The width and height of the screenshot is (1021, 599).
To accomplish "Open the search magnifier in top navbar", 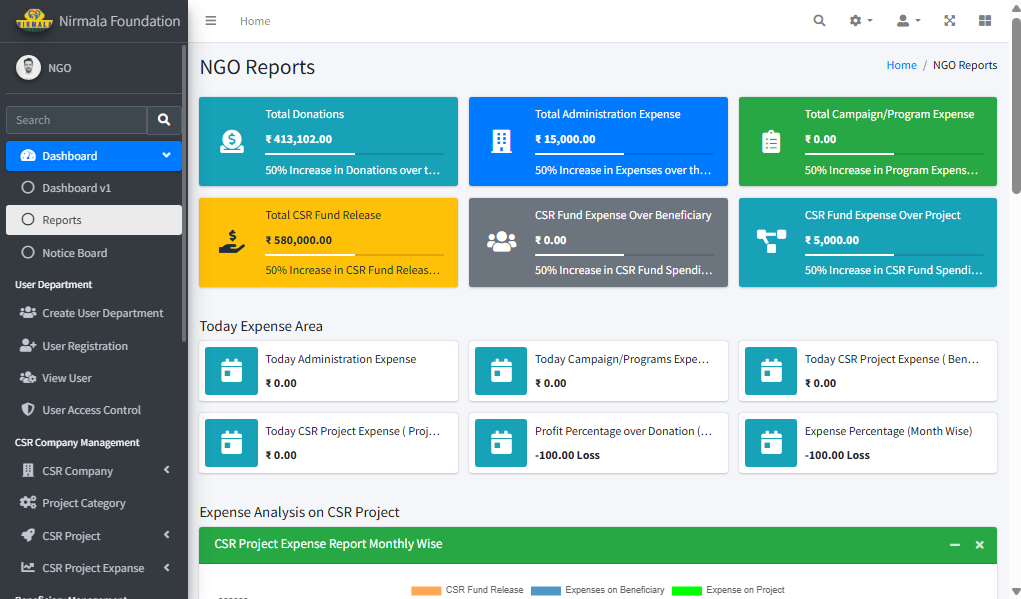I will 819,21.
